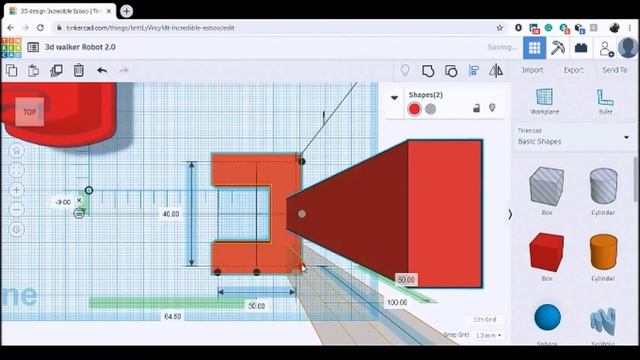
Task: Redo the last undone action
Action: click(x=124, y=71)
